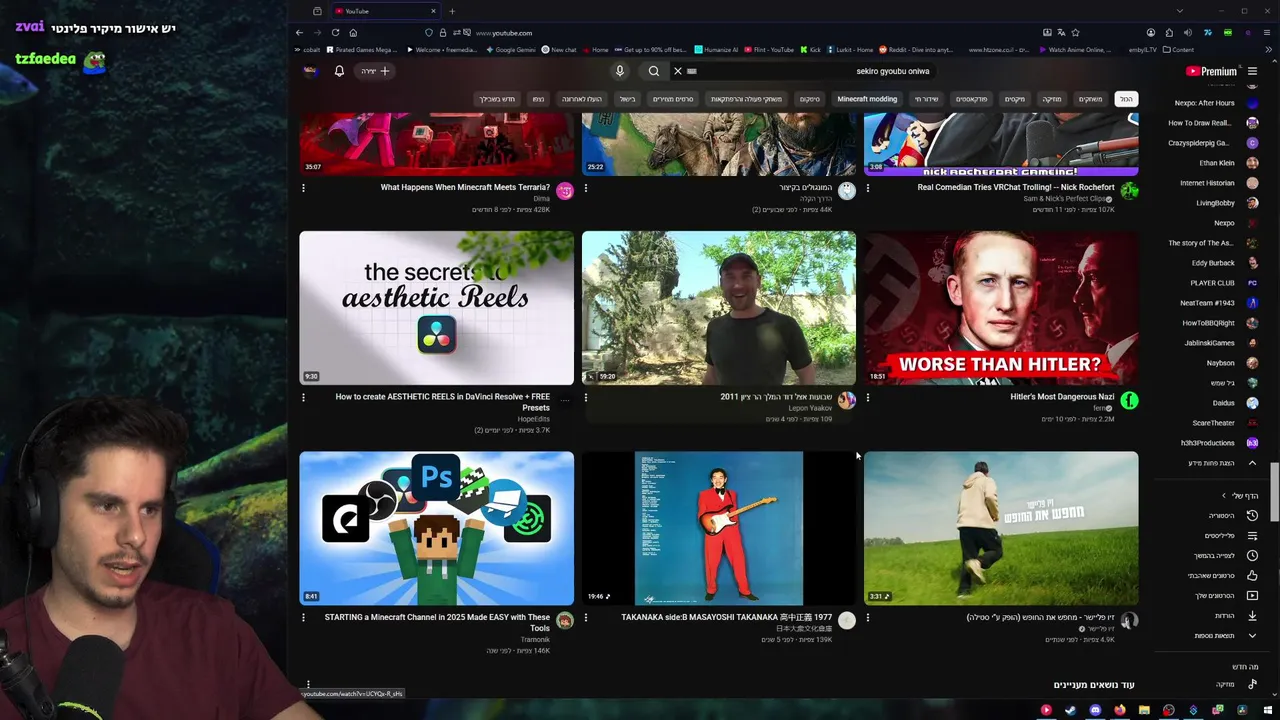Open the Downloads arrow icon
Image resolution: width=1280 pixels, height=720 pixels.
pos(1252,616)
